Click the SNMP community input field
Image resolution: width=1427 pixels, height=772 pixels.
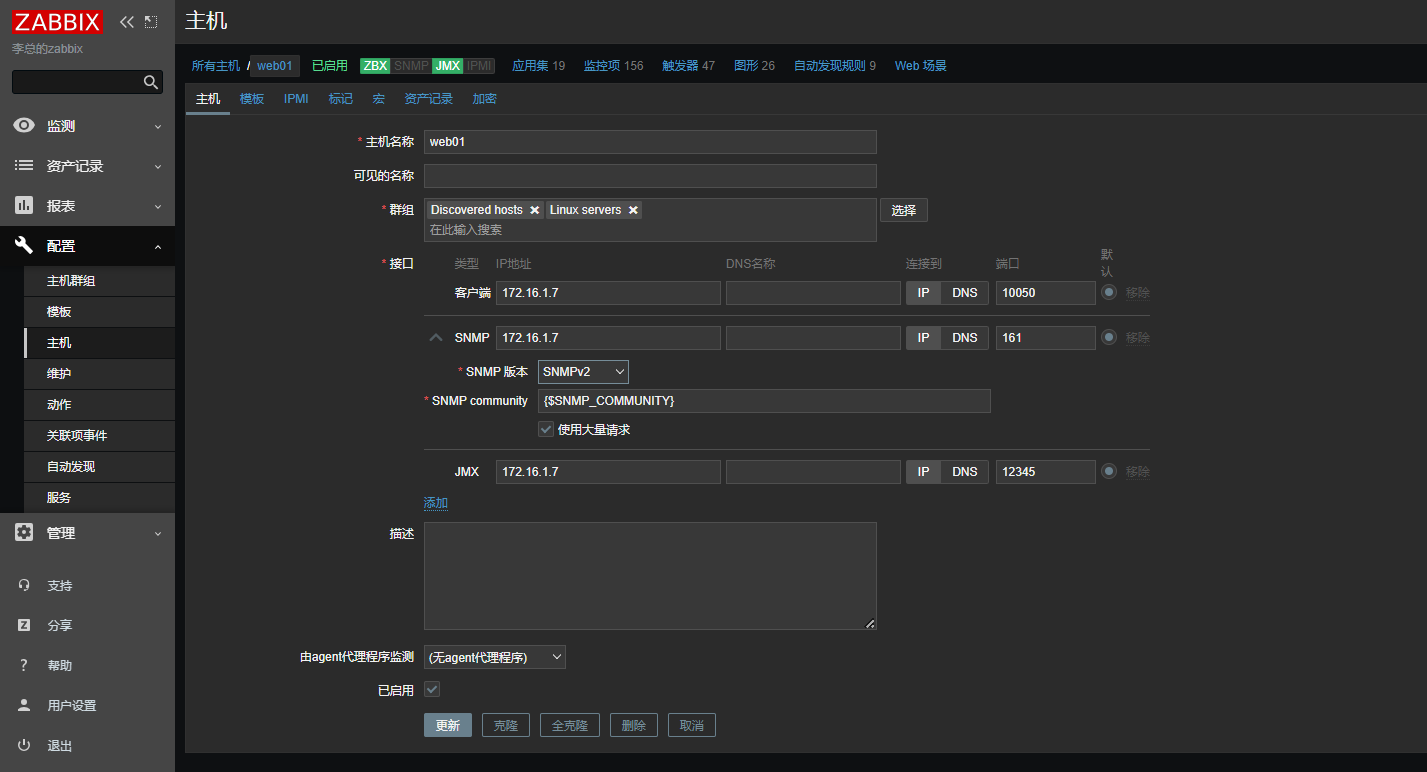coord(764,401)
